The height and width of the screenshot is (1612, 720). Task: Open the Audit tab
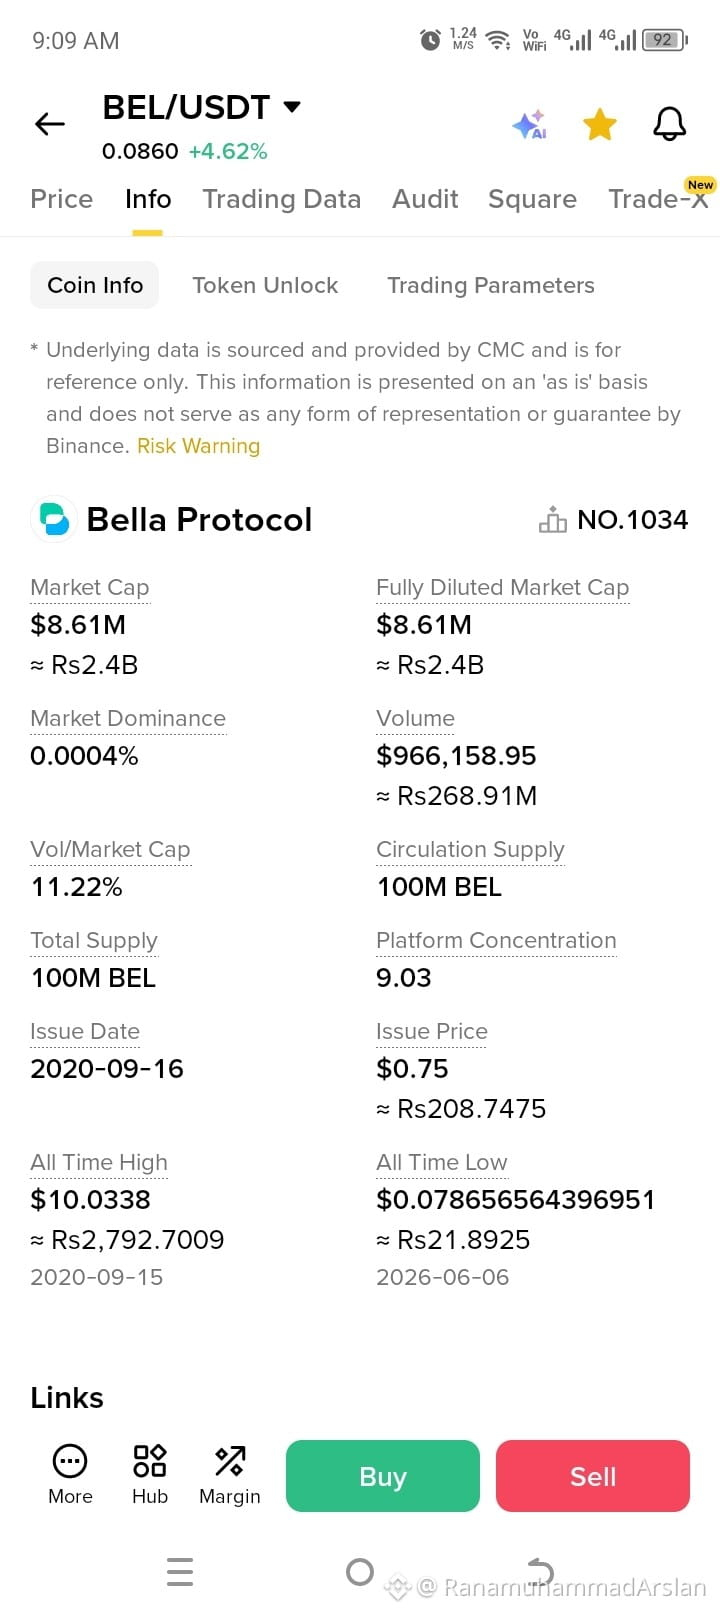(425, 199)
